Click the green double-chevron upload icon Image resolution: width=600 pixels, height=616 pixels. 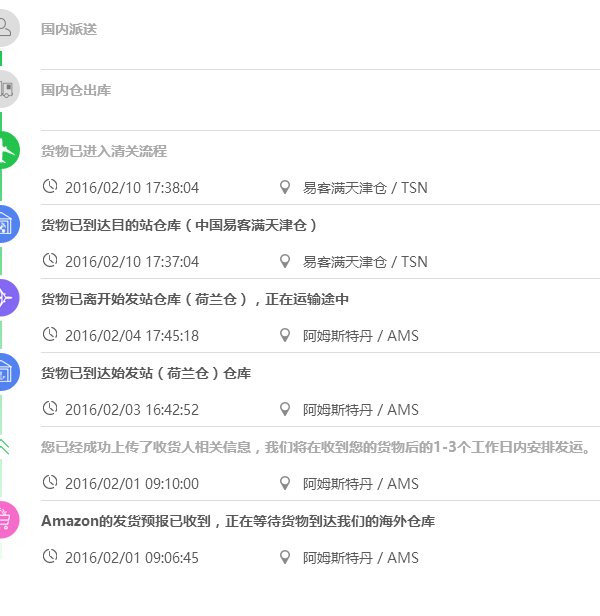click(x=5, y=446)
